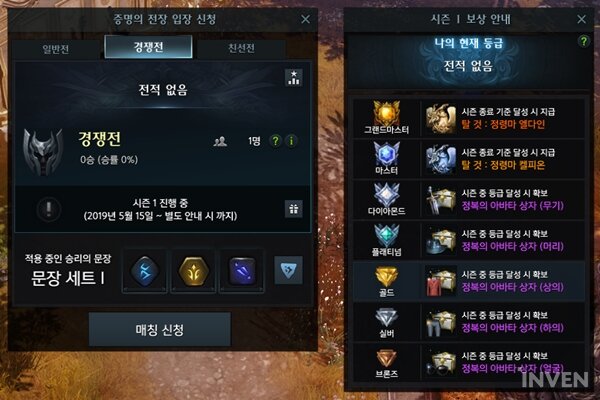Open the ranking leaderboard icon

pyautogui.click(x=293, y=78)
